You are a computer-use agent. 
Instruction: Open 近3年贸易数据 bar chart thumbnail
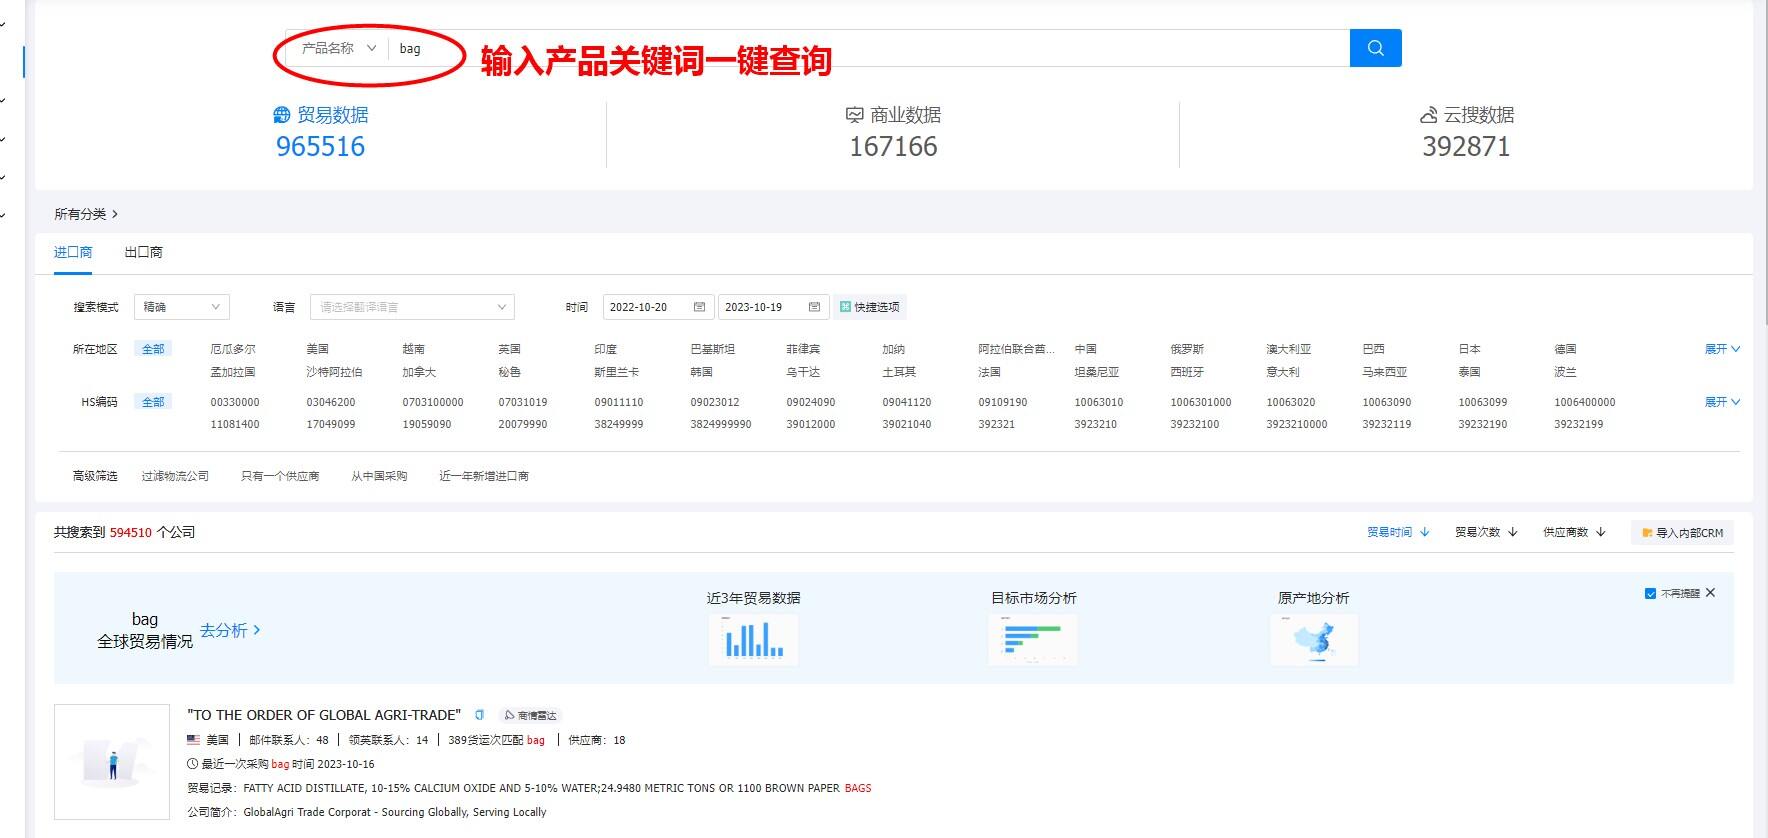pos(754,639)
